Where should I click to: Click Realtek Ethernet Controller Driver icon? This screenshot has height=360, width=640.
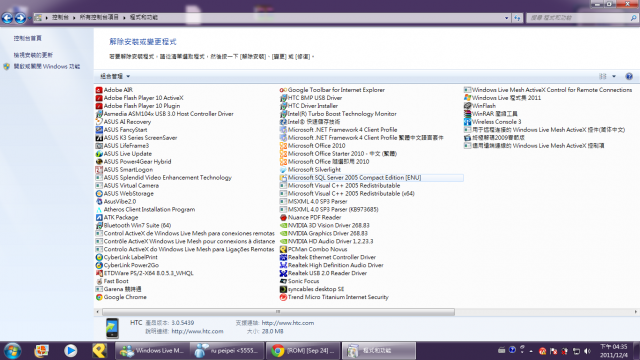283,257
